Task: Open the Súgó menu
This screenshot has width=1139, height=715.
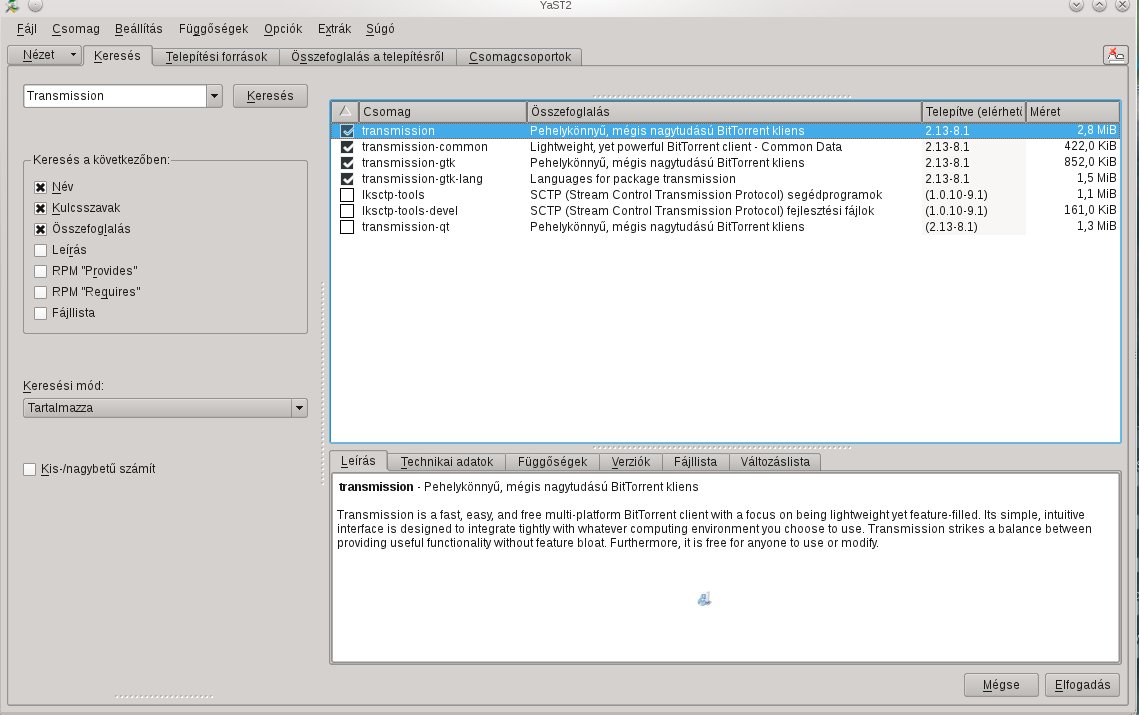Action: click(380, 29)
